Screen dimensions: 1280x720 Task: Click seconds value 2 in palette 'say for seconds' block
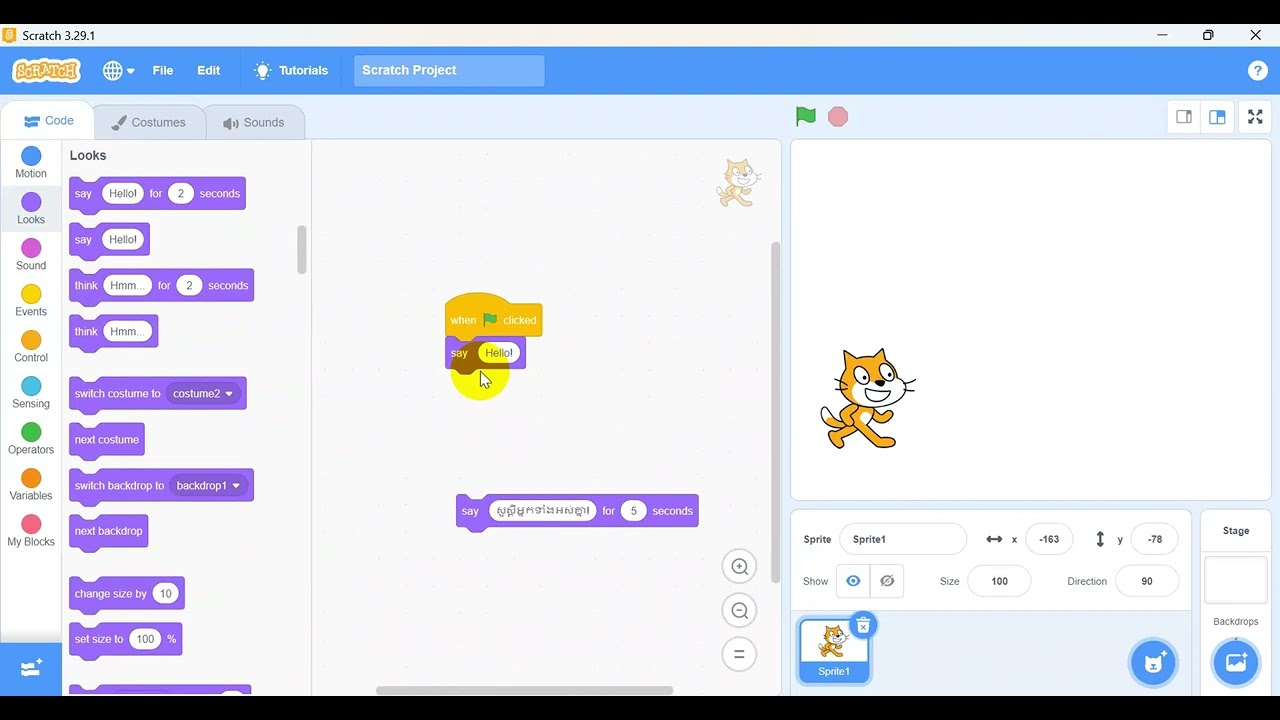coord(181,194)
